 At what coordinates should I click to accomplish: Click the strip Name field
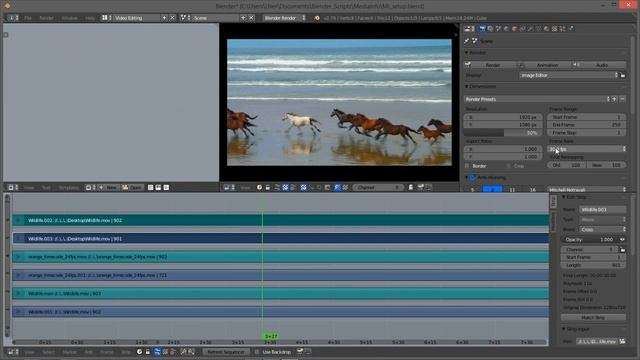pyautogui.click(x=602, y=209)
